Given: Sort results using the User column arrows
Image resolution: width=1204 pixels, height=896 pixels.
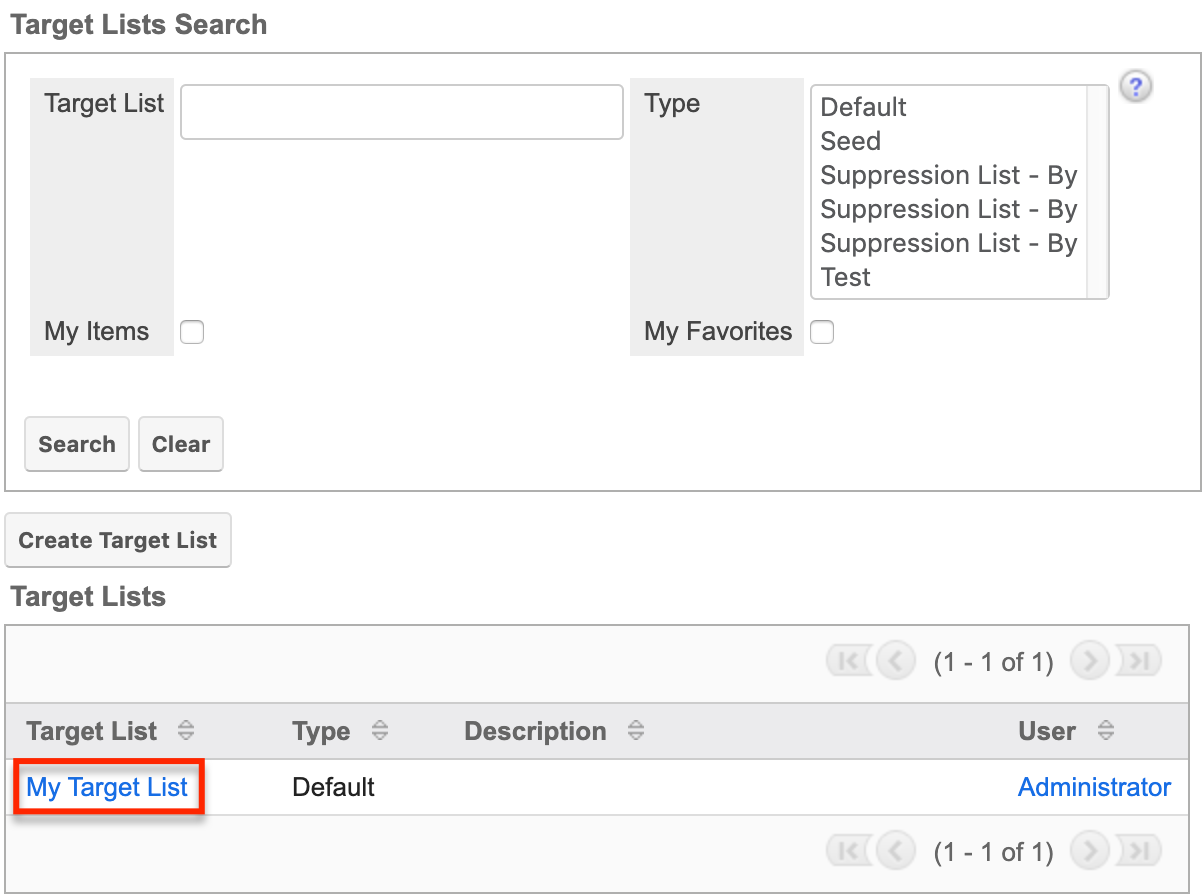Looking at the screenshot, I should (1106, 731).
